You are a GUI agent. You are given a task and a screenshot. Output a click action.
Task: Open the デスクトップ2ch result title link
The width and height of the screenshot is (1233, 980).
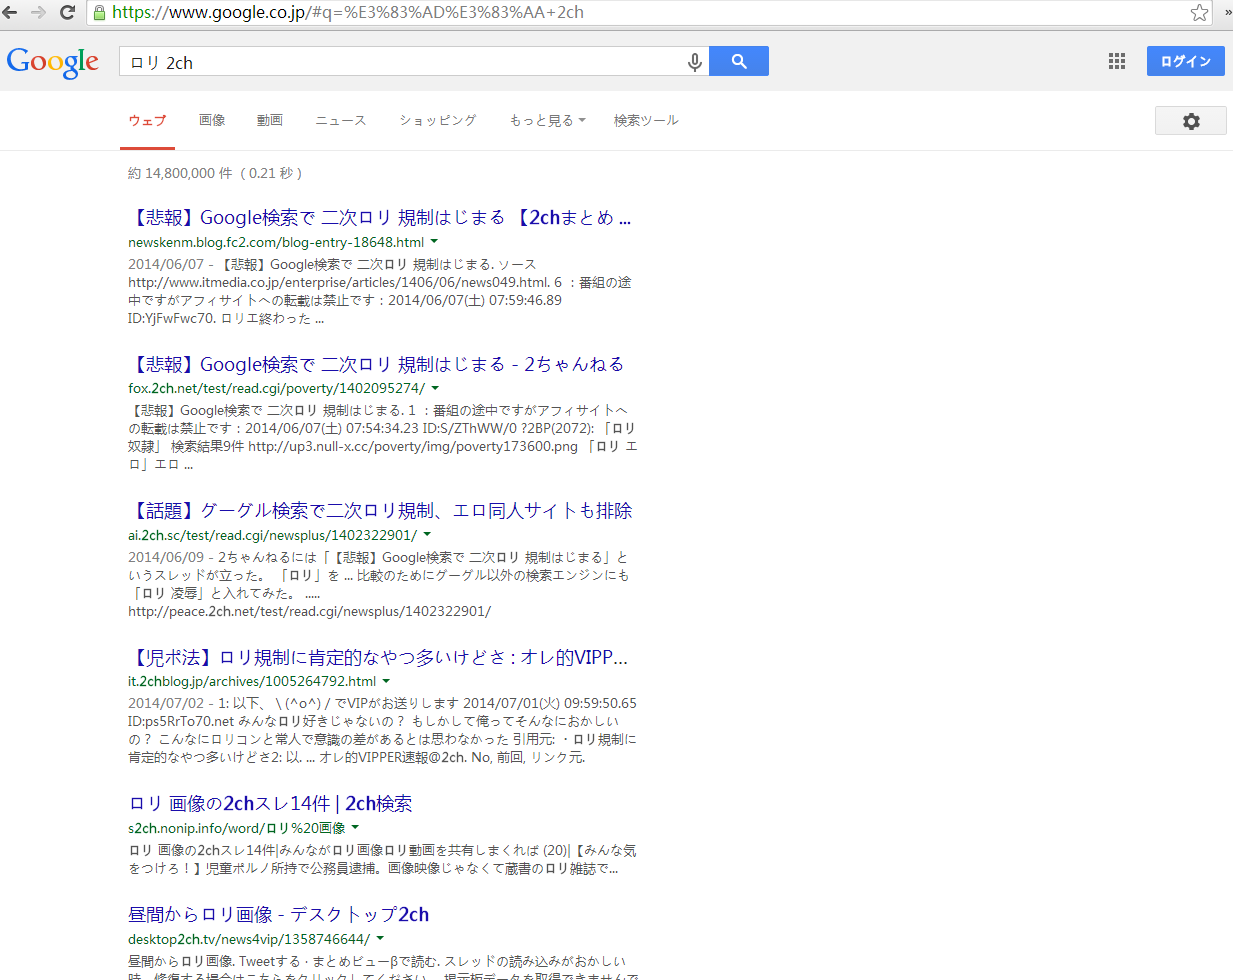tap(279, 915)
